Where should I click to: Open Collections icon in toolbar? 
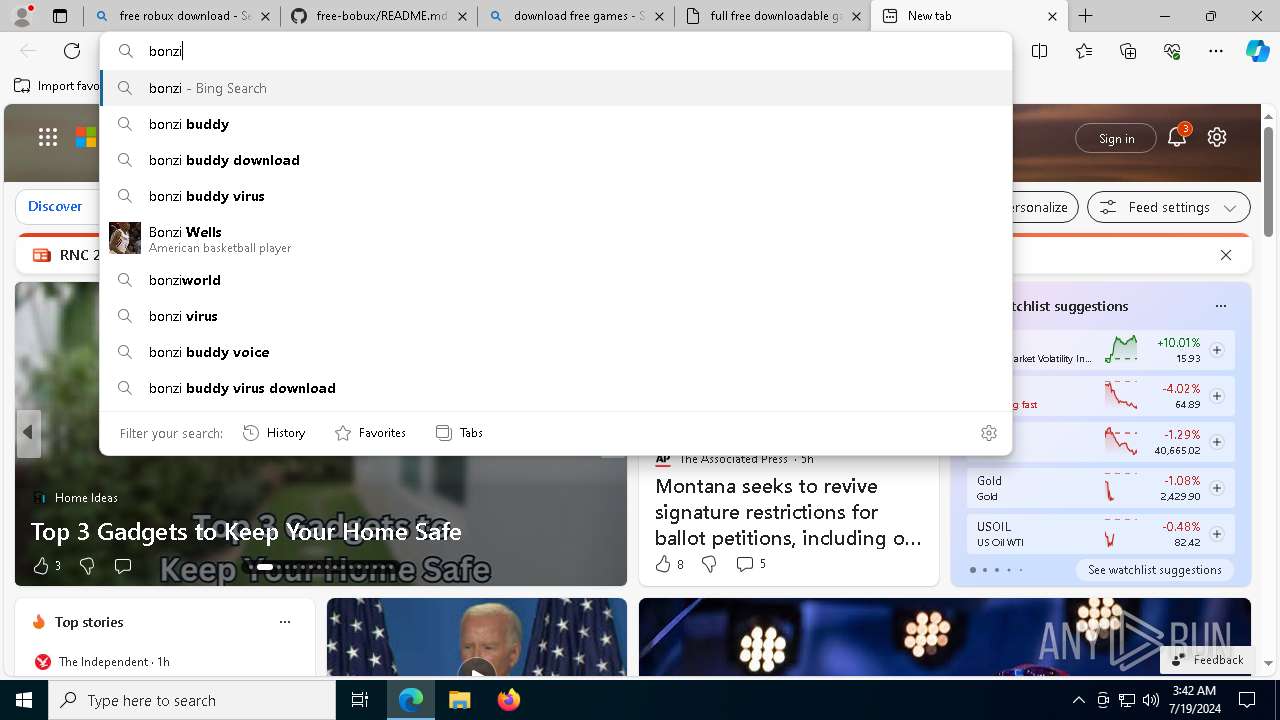tap(1128, 51)
